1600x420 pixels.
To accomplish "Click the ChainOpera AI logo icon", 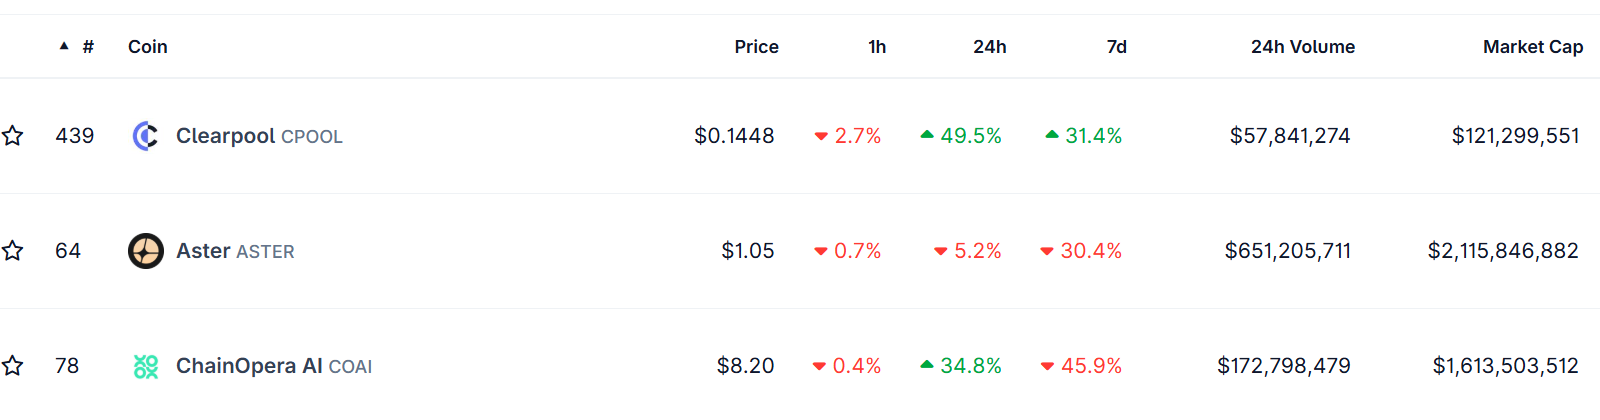I will [146, 367].
